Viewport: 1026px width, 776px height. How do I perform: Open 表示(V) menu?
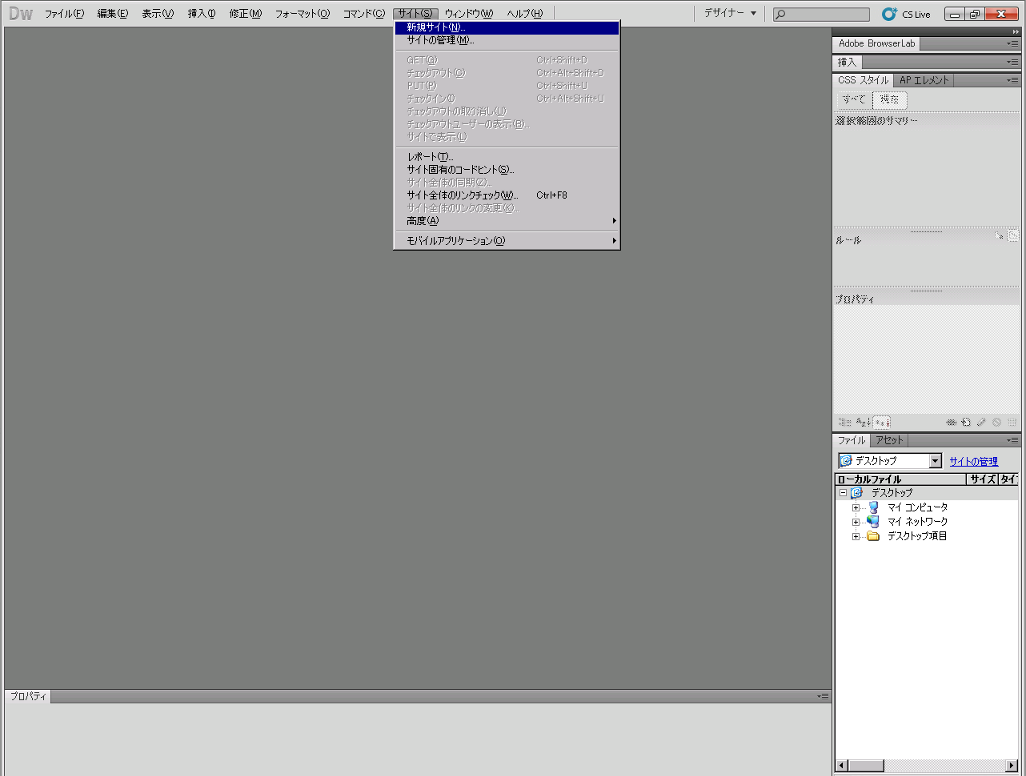[158, 14]
